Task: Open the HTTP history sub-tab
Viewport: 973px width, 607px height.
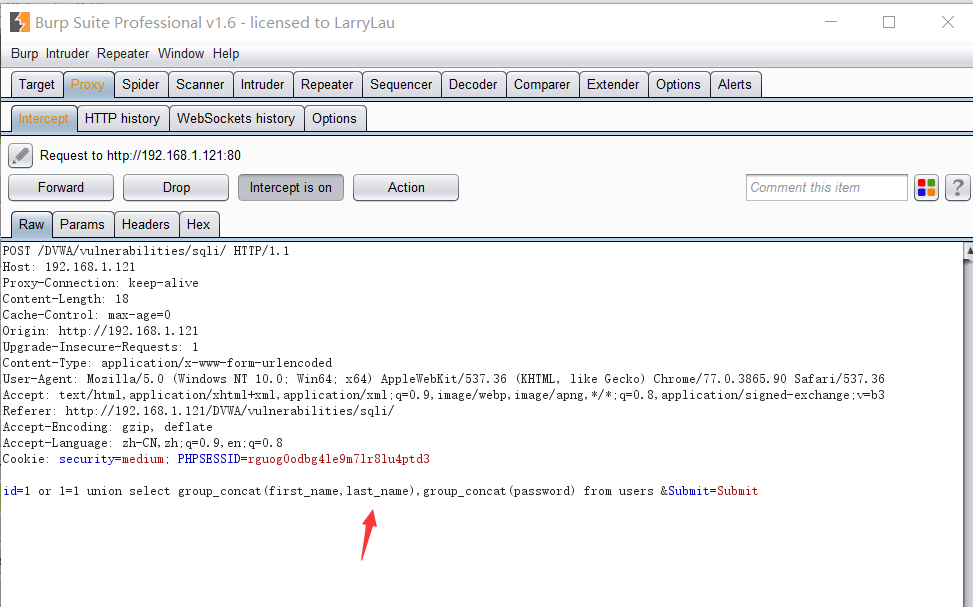Action: point(122,119)
